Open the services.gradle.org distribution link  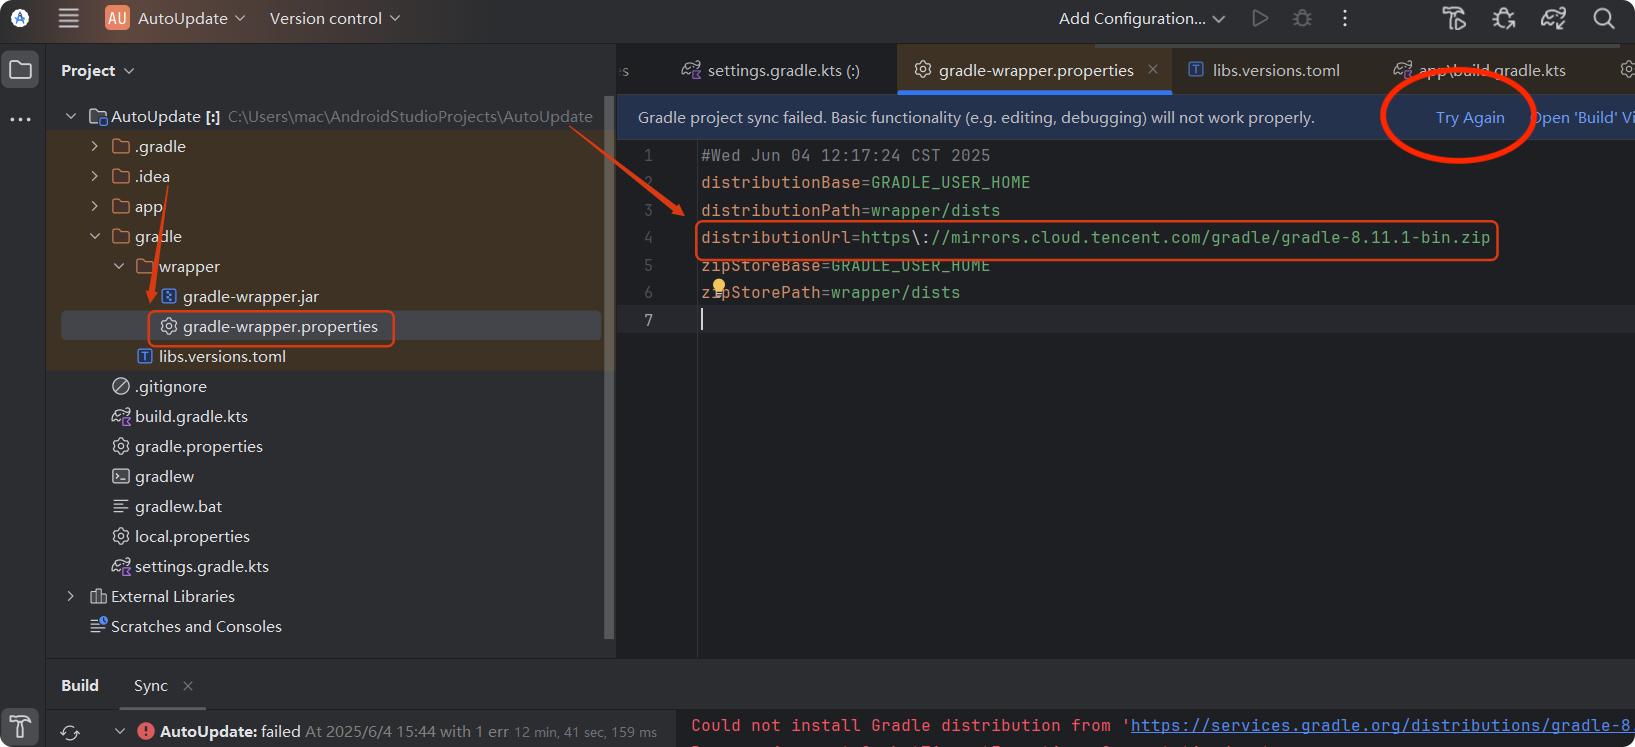pos(1382,725)
